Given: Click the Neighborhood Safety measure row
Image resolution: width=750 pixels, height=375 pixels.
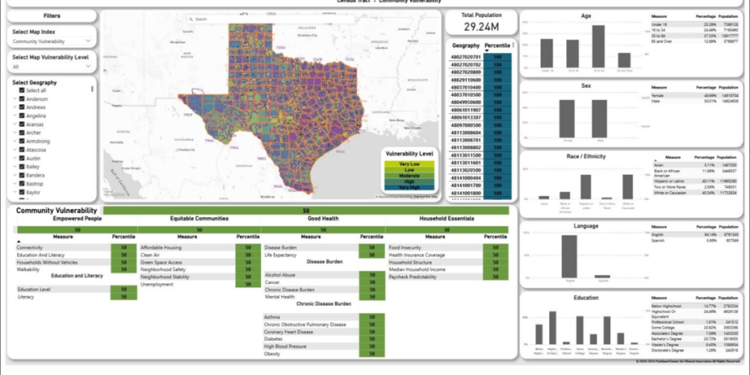Looking at the screenshot, I should click(x=200, y=270).
